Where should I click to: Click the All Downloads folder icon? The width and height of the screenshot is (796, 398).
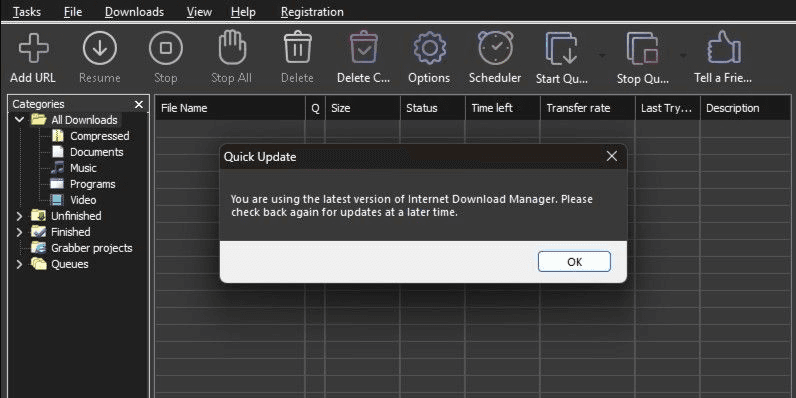(39, 120)
